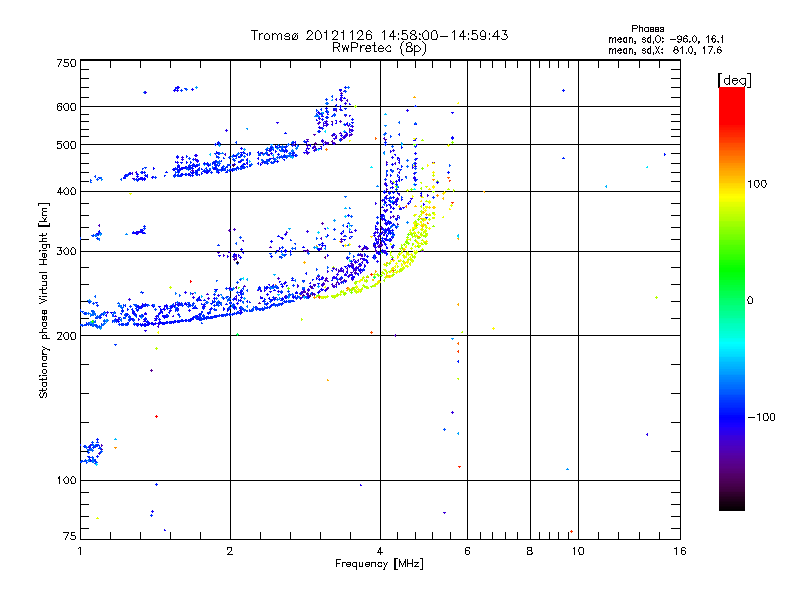Click the 'Stationary phase Virtual Height [km]' axis title

tap(44, 301)
